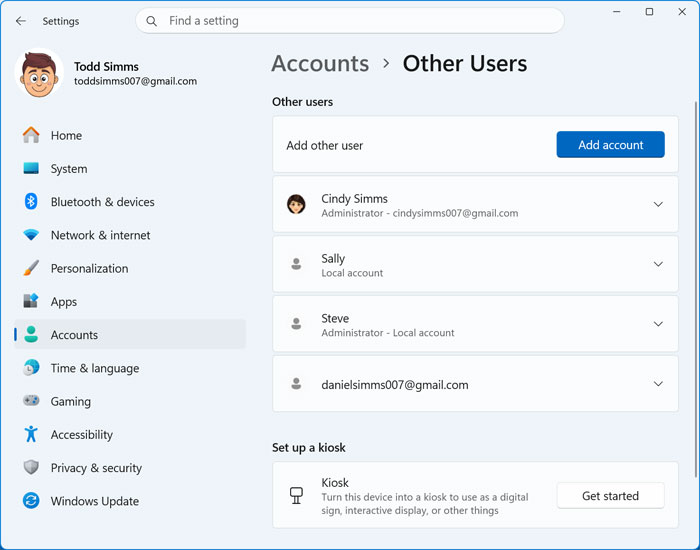Screen dimensions: 700x550
Task: Click the Time & language globe icon
Action: pos(31,367)
